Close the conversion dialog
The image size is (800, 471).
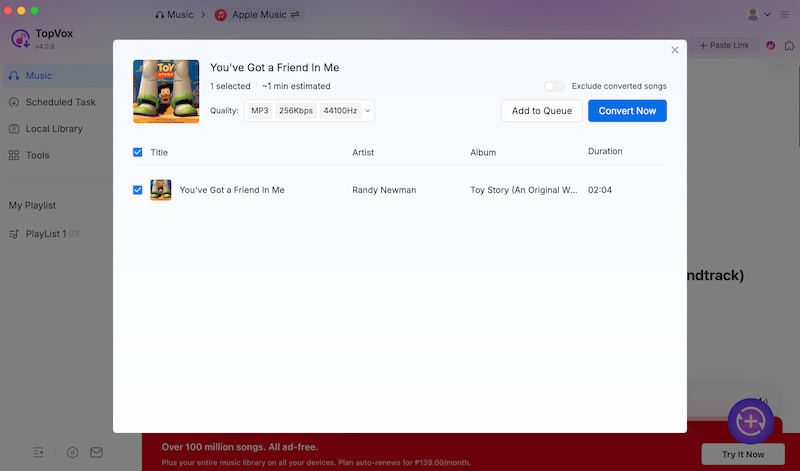[674, 50]
